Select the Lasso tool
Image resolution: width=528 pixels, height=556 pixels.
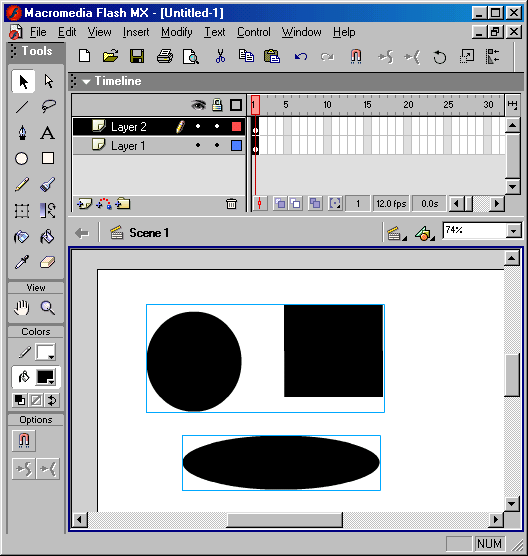[x=48, y=106]
